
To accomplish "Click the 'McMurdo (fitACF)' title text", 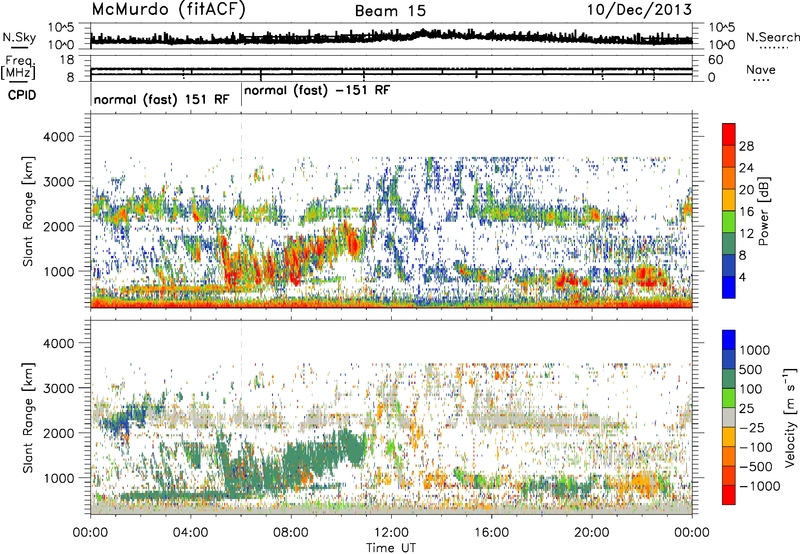I will point(168,10).
